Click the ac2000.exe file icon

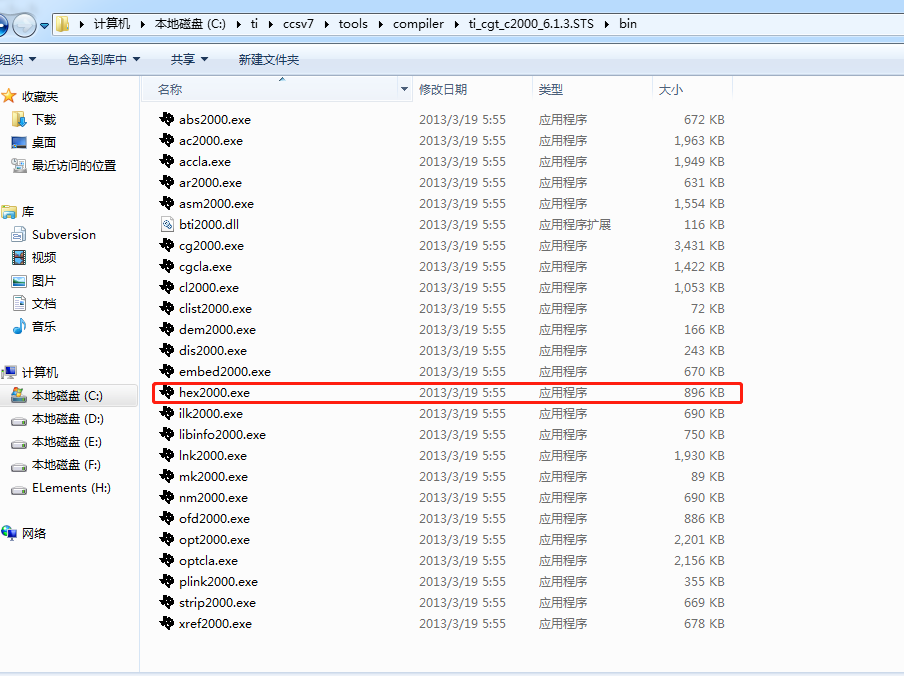pos(167,140)
